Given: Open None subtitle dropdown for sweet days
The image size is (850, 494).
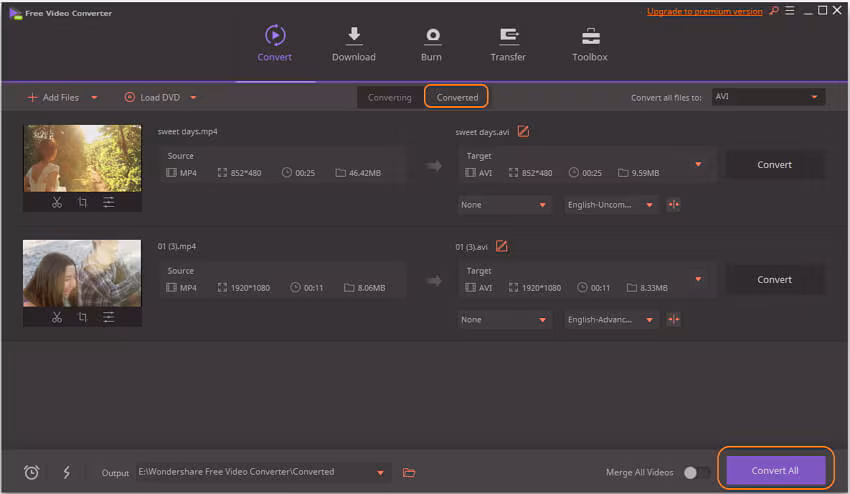Looking at the screenshot, I should [504, 205].
